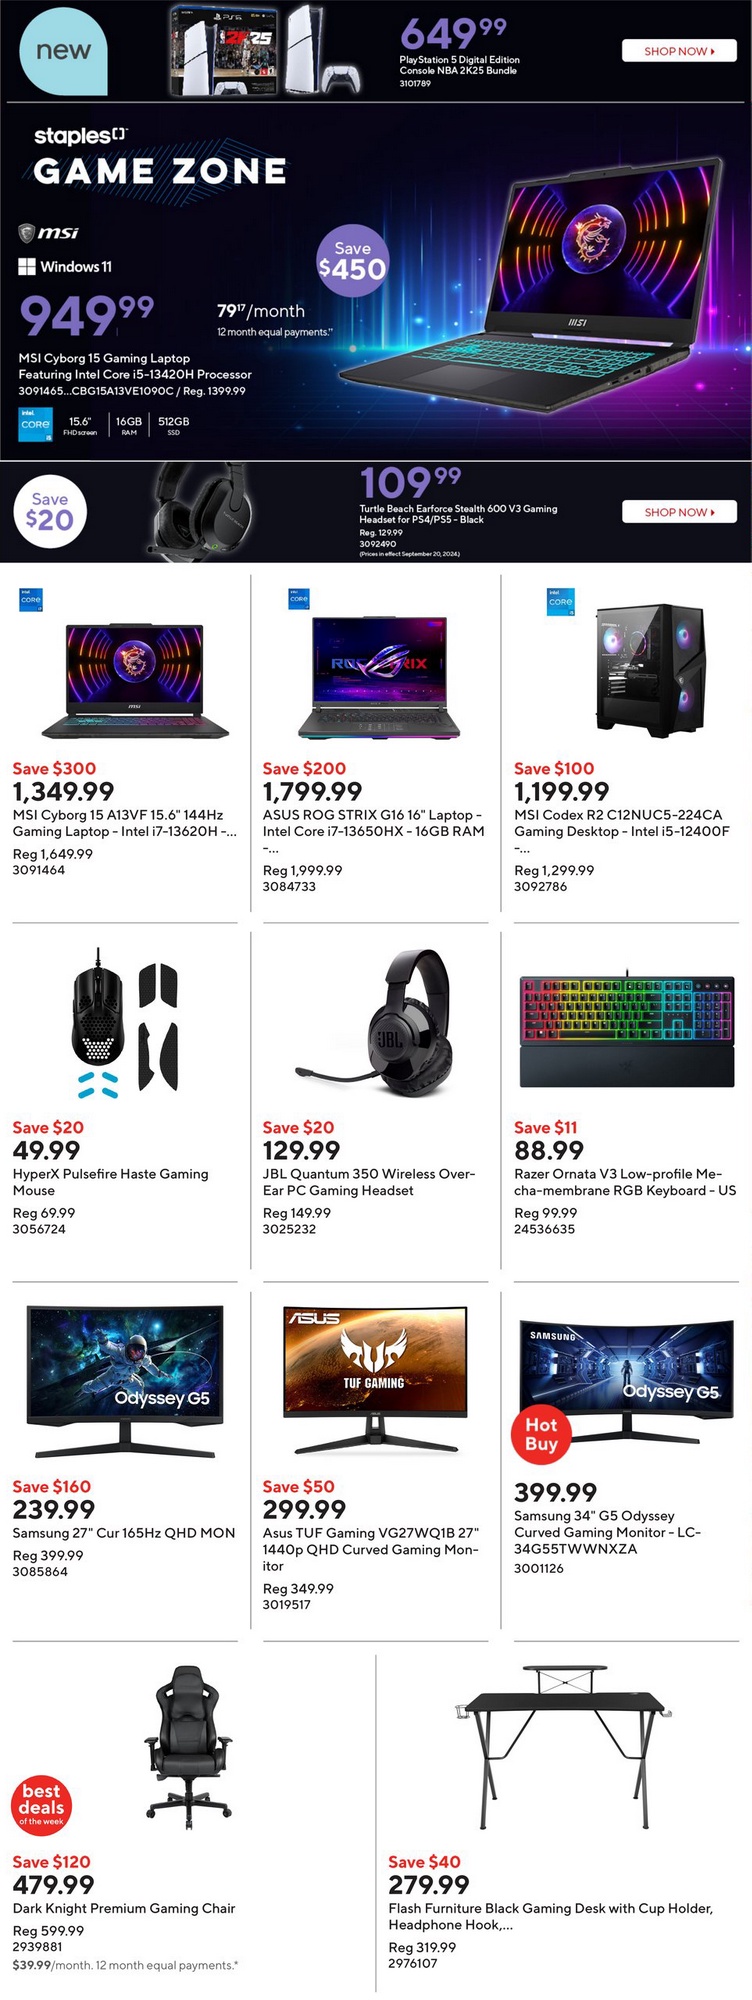Viewport: 752px width, 2000px height.
Task: Click the Save $450 badge
Action: [352, 262]
